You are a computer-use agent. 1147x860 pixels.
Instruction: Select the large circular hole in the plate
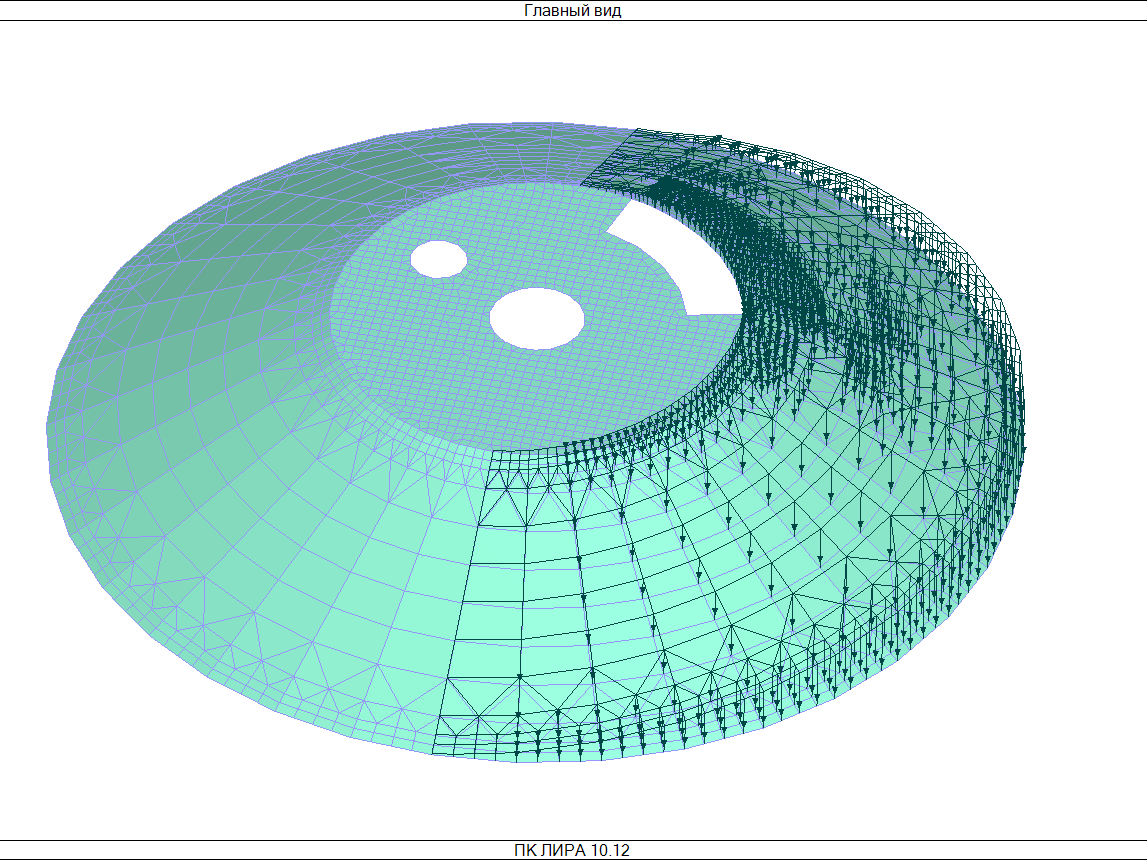537,318
